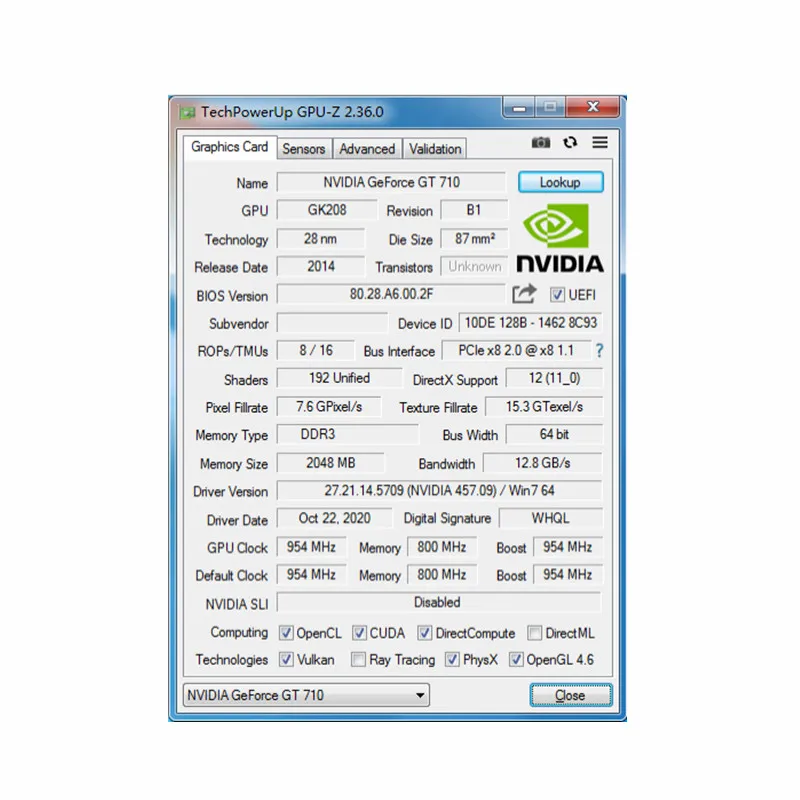
Task: Toggle the PhysX checkbox
Action: coord(452,660)
